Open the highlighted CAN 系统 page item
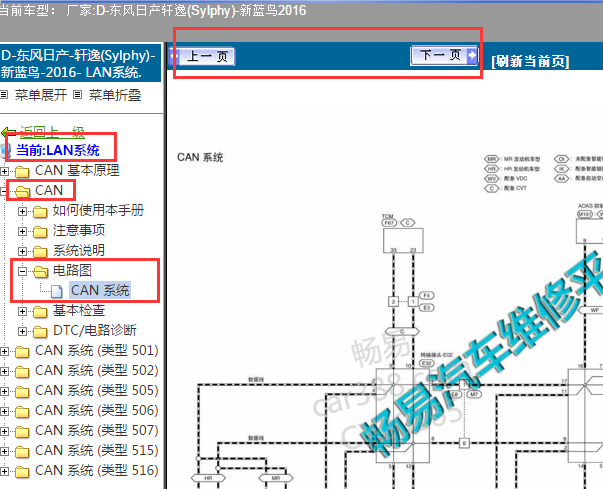Image resolution: width=603 pixels, height=489 pixels. [100, 290]
